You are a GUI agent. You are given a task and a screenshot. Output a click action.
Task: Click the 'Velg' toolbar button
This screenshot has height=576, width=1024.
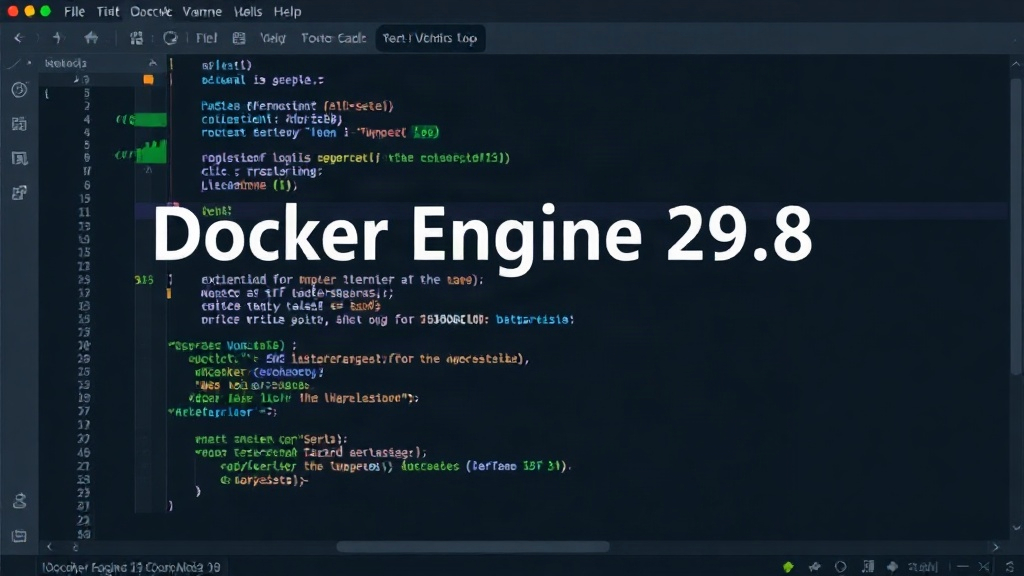[x=273, y=39]
